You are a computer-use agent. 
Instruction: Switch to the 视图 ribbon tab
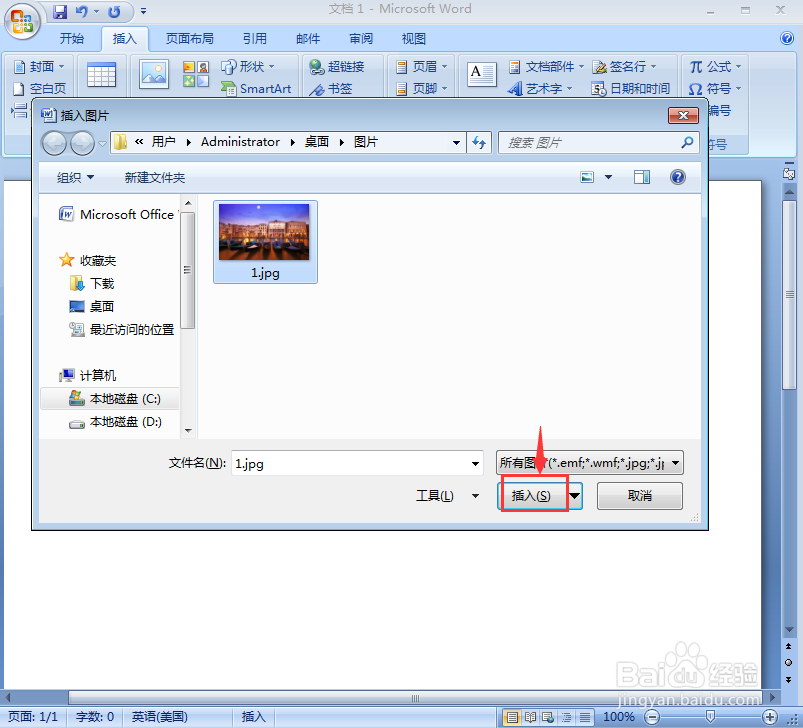(413, 38)
